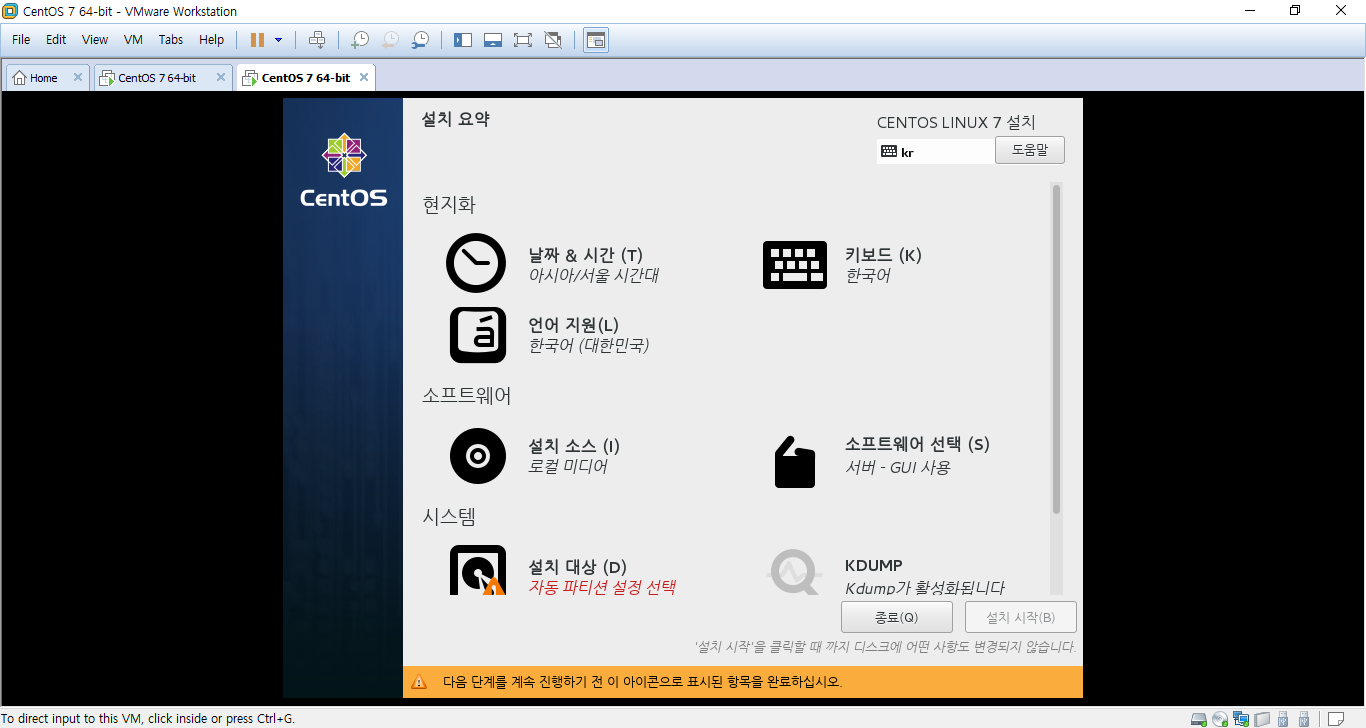Click the 종료(Q) quit button

tap(897, 617)
